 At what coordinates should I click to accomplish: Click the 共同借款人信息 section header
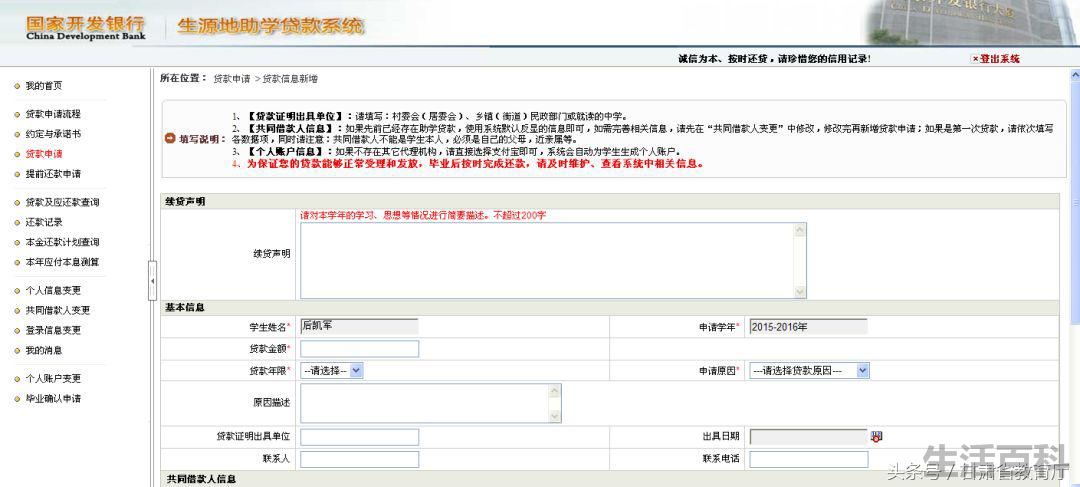(x=202, y=479)
